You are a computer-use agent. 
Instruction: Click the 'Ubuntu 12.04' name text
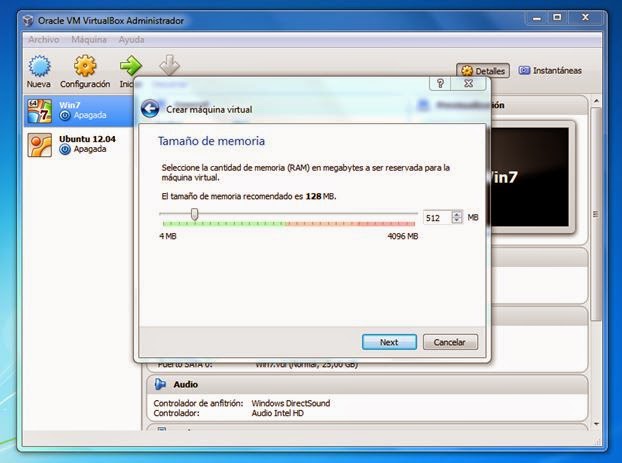87,139
